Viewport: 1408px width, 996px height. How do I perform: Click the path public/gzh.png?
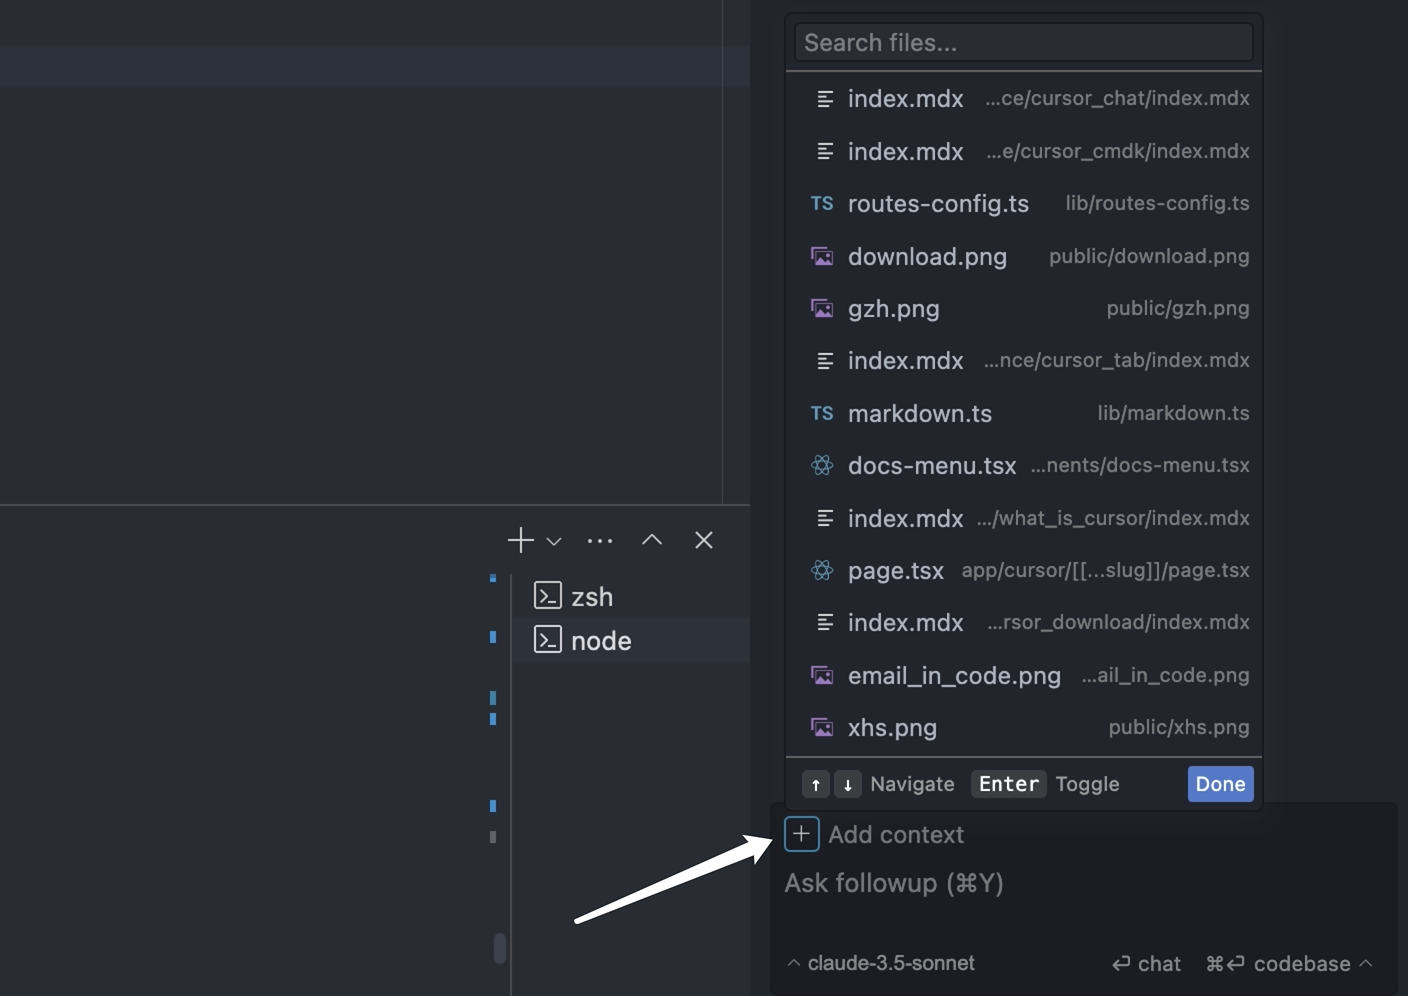click(x=1178, y=308)
